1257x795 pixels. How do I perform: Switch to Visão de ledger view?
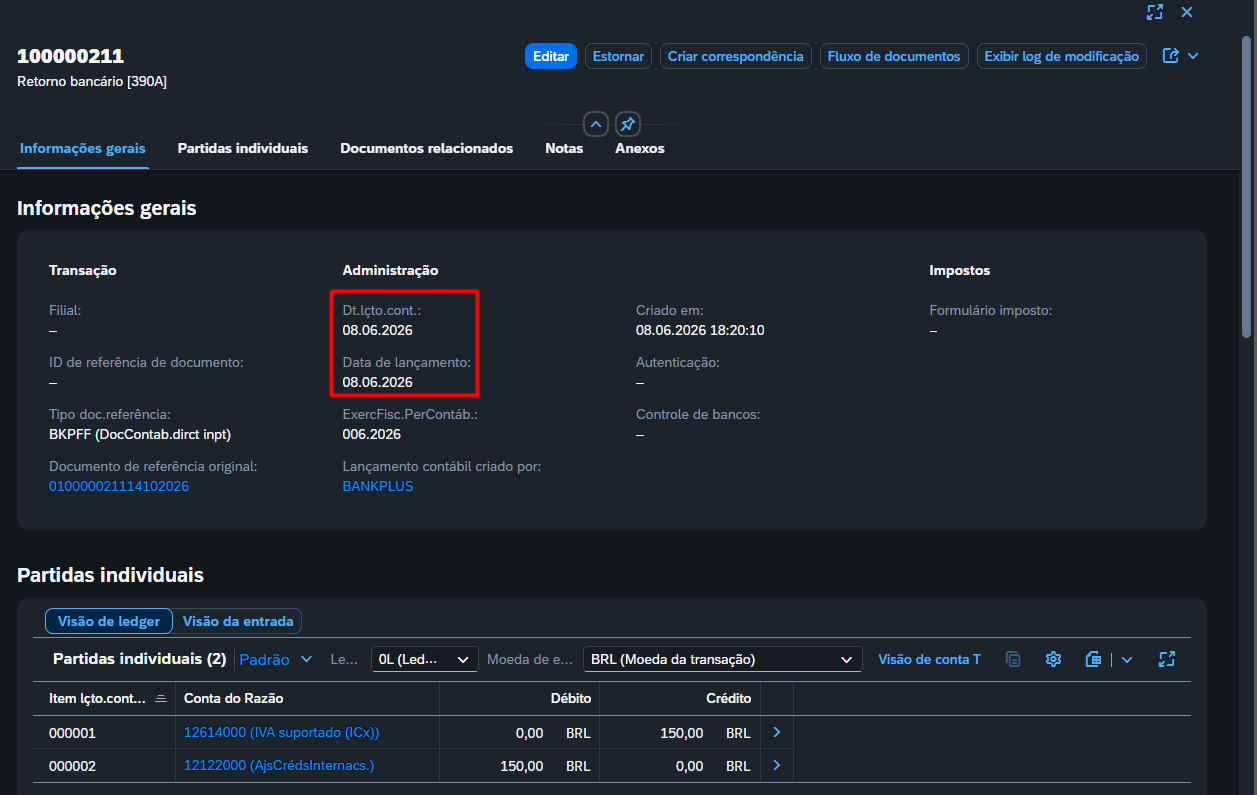coord(109,621)
